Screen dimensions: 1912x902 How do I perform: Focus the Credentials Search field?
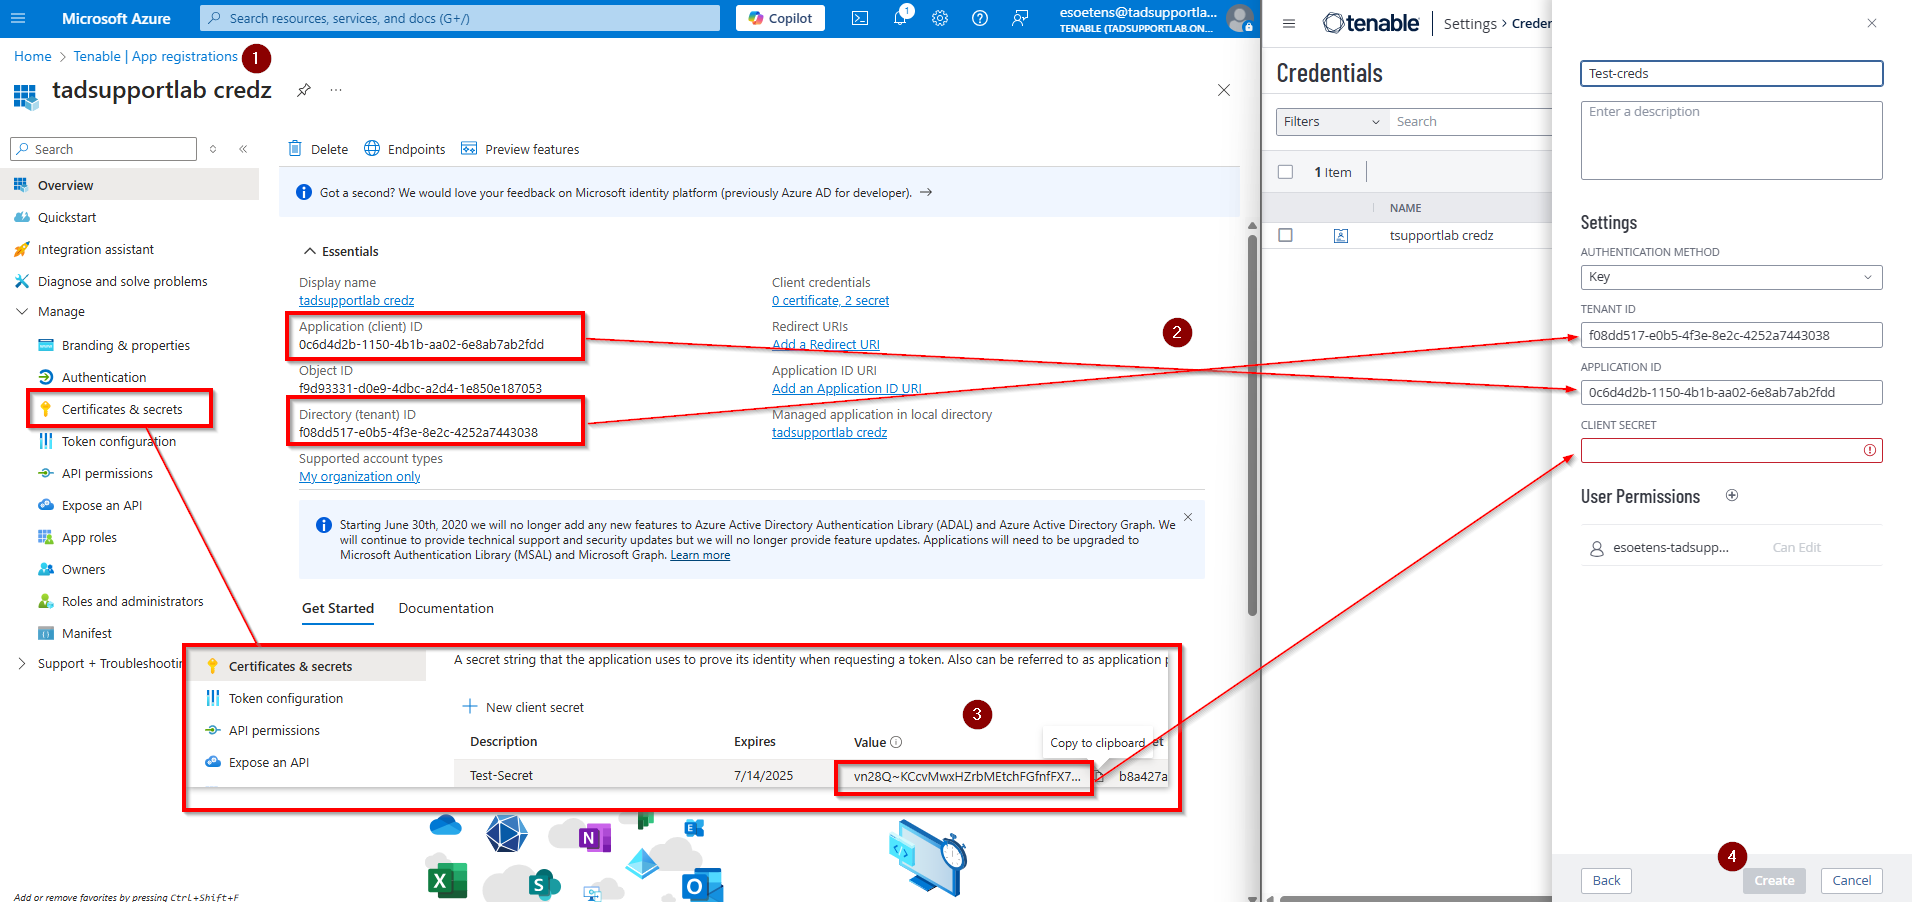tap(1470, 121)
